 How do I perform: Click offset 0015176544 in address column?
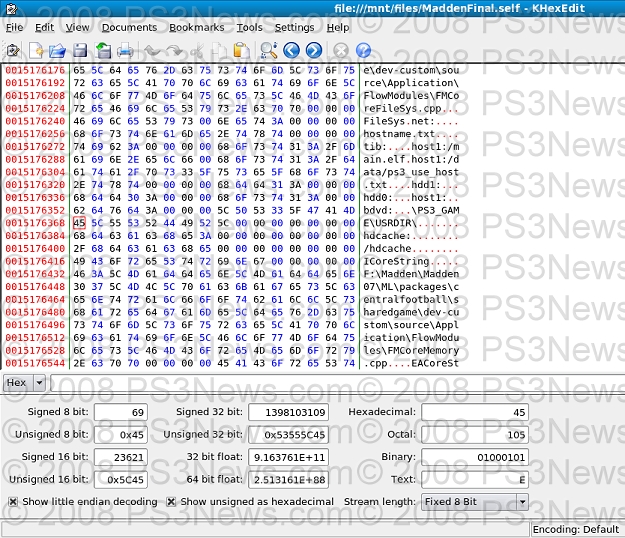(35, 363)
